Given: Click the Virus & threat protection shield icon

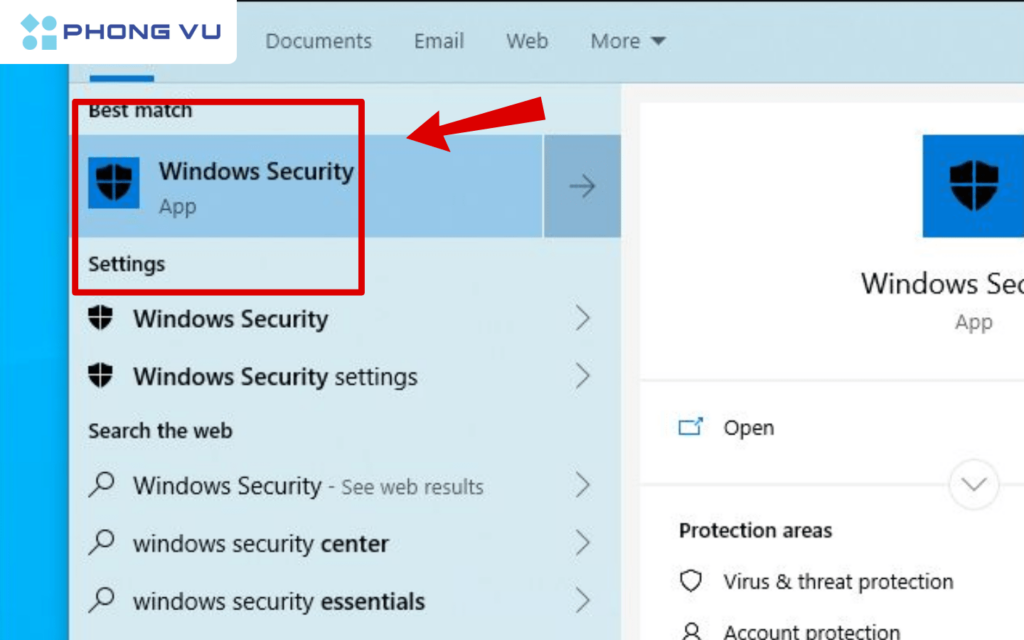Looking at the screenshot, I should coord(691,581).
